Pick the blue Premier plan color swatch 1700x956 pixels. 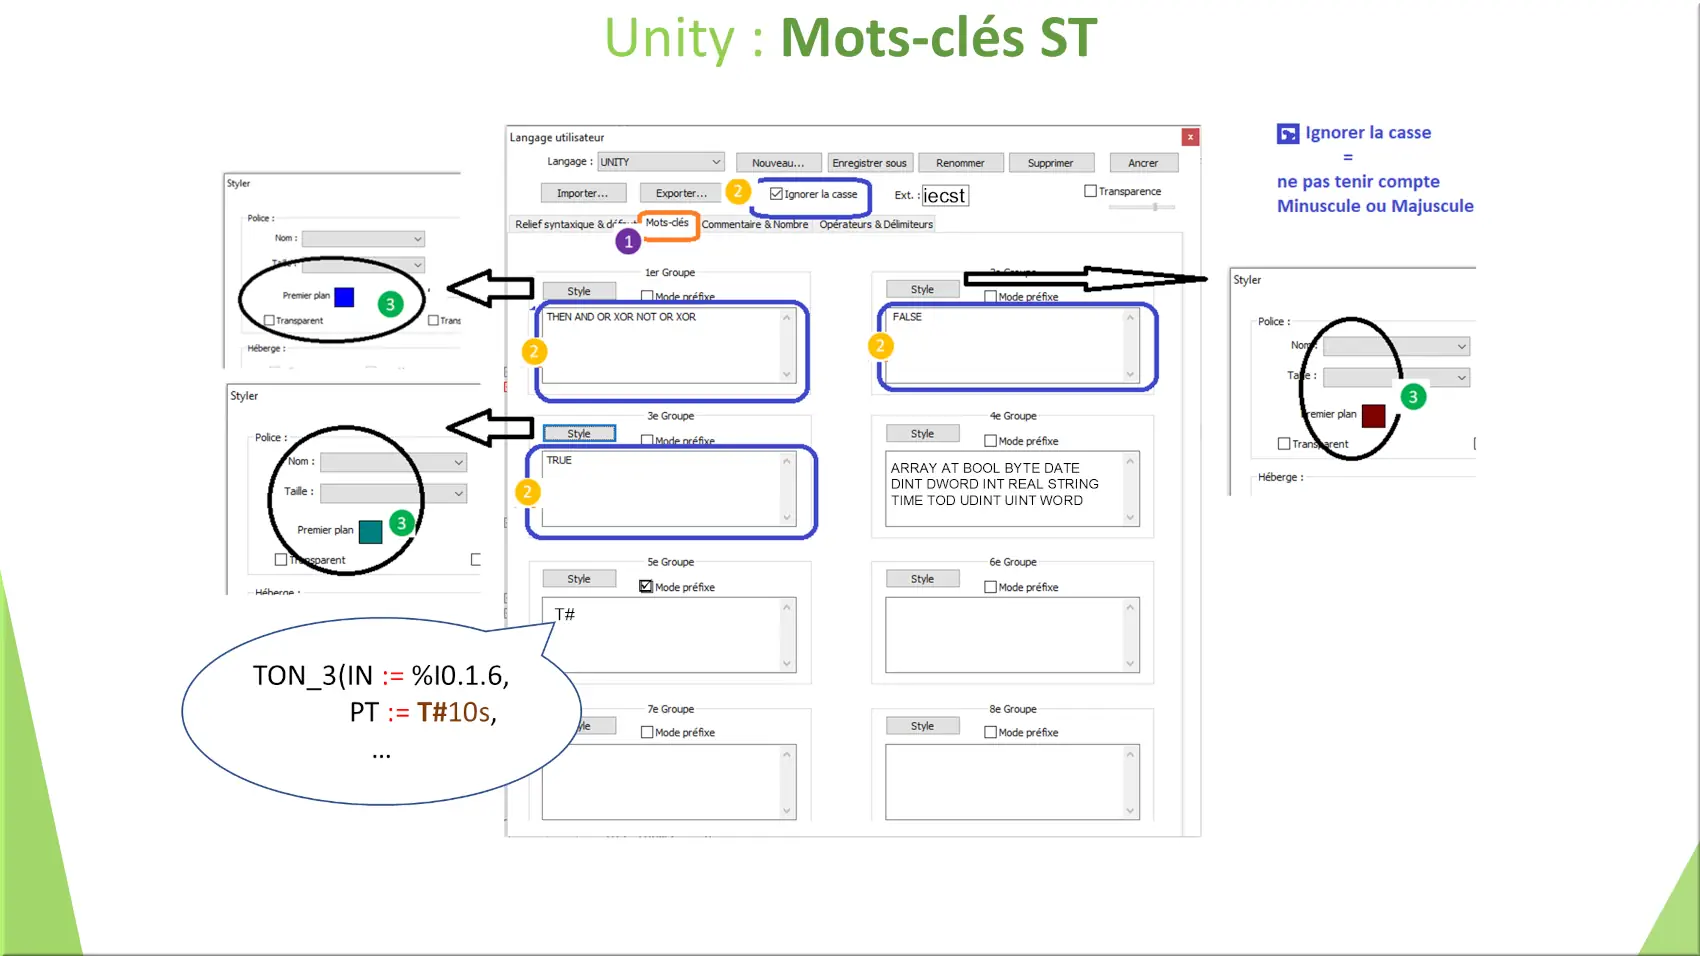pyautogui.click(x=344, y=297)
